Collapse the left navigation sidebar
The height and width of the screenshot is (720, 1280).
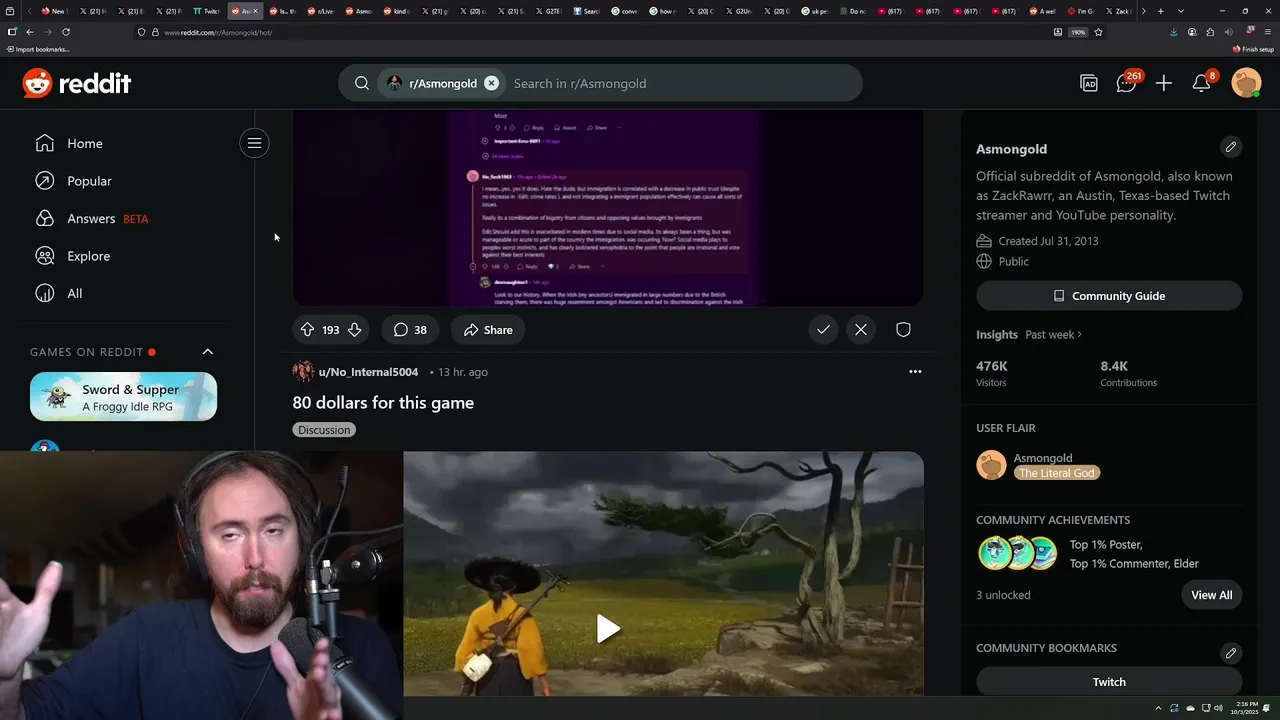click(x=254, y=143)
